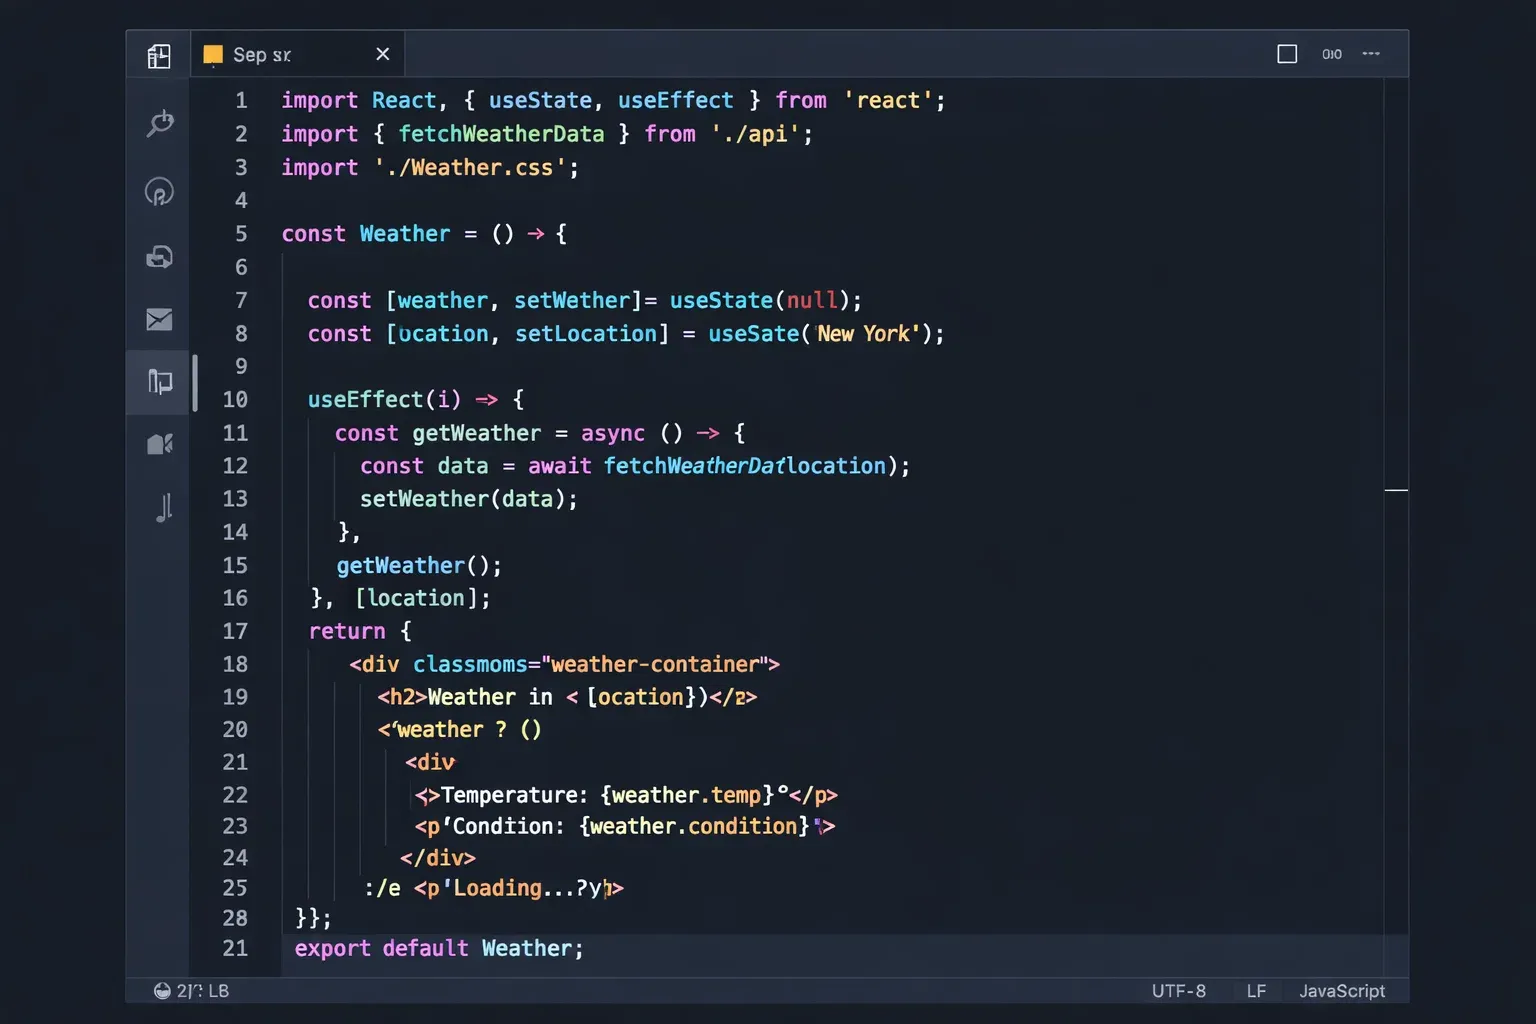1536x1024 pixels.
Task: Click the marker on the right scrollbar
Action: pyautogui.click(x=1396, y=490)
